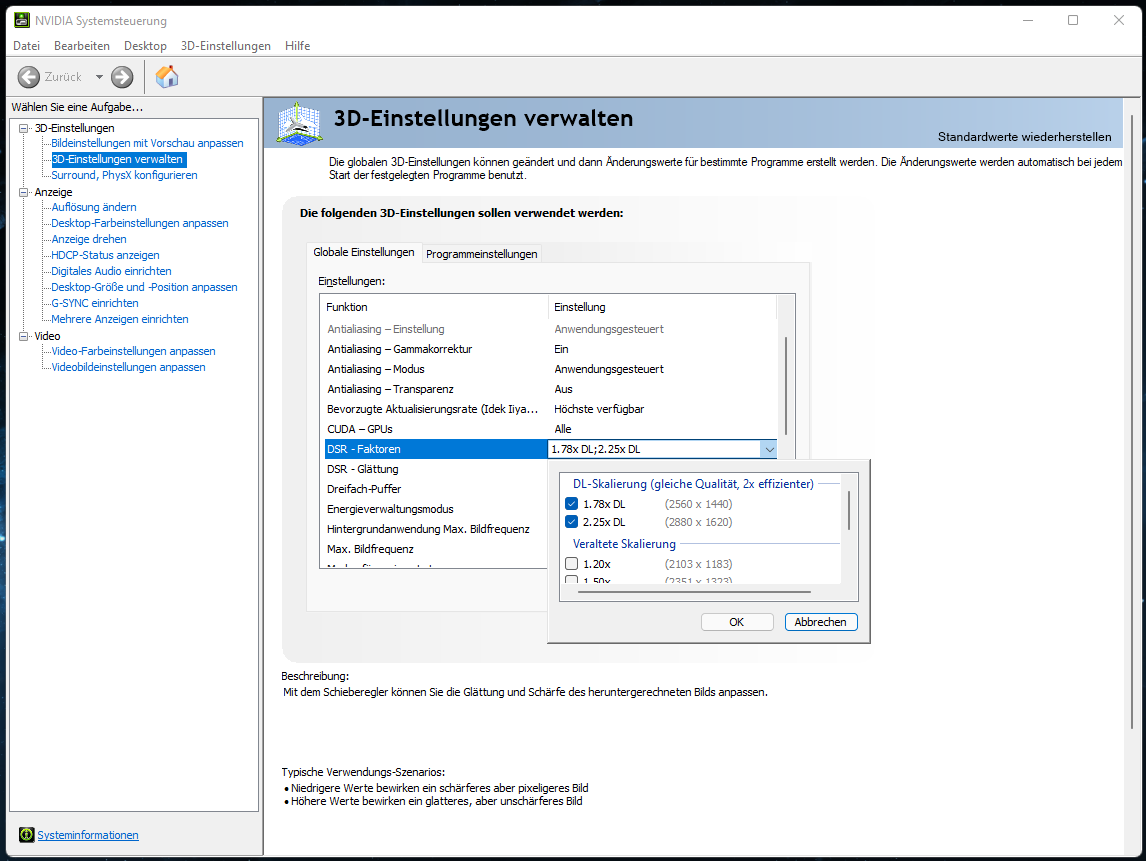
Task: Switch to Programmeinstellungen tab
Action: [482, 254]
